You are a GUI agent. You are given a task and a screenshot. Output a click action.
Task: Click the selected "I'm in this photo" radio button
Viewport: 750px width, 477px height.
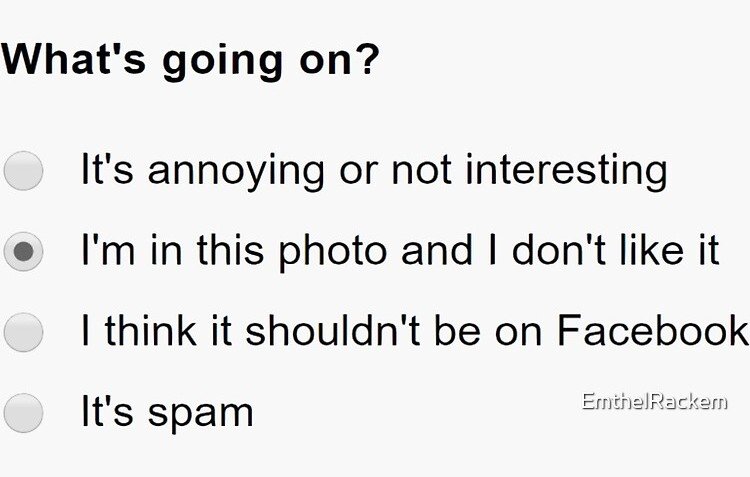(23, 252)
